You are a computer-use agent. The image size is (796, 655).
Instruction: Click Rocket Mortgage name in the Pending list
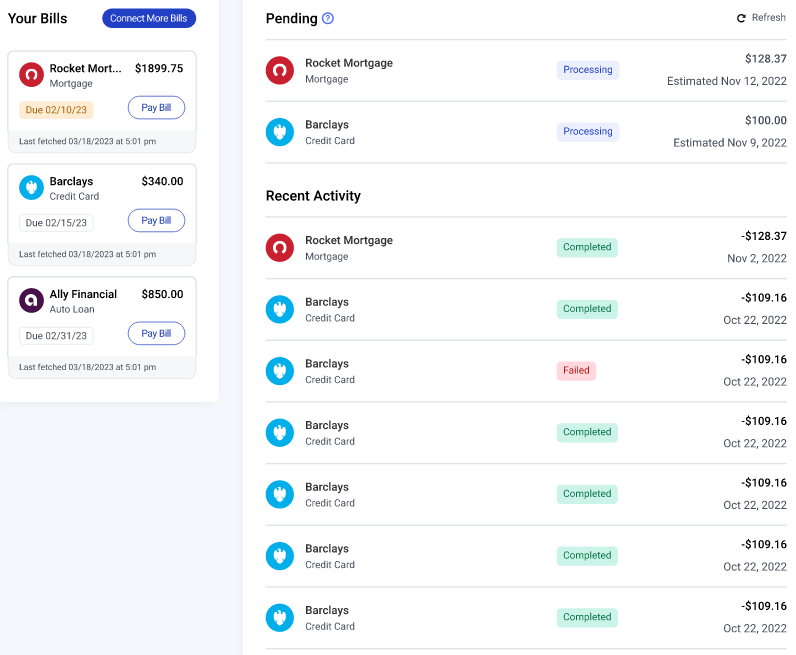pyautogui.click(x=349, y=63)
